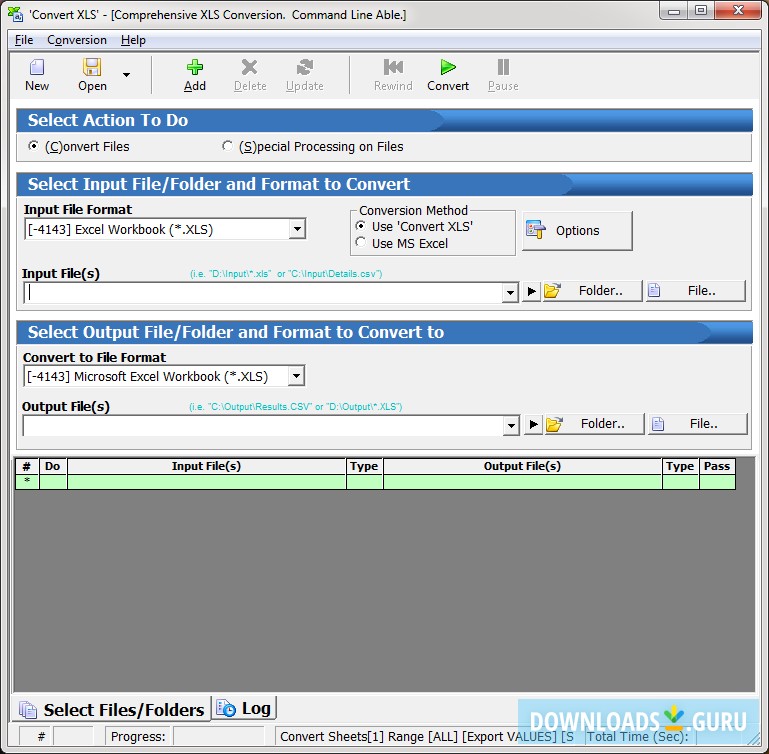Click the app icon in title bar
This screenshot has width=769, height=754.
click(x=15, y=14)
